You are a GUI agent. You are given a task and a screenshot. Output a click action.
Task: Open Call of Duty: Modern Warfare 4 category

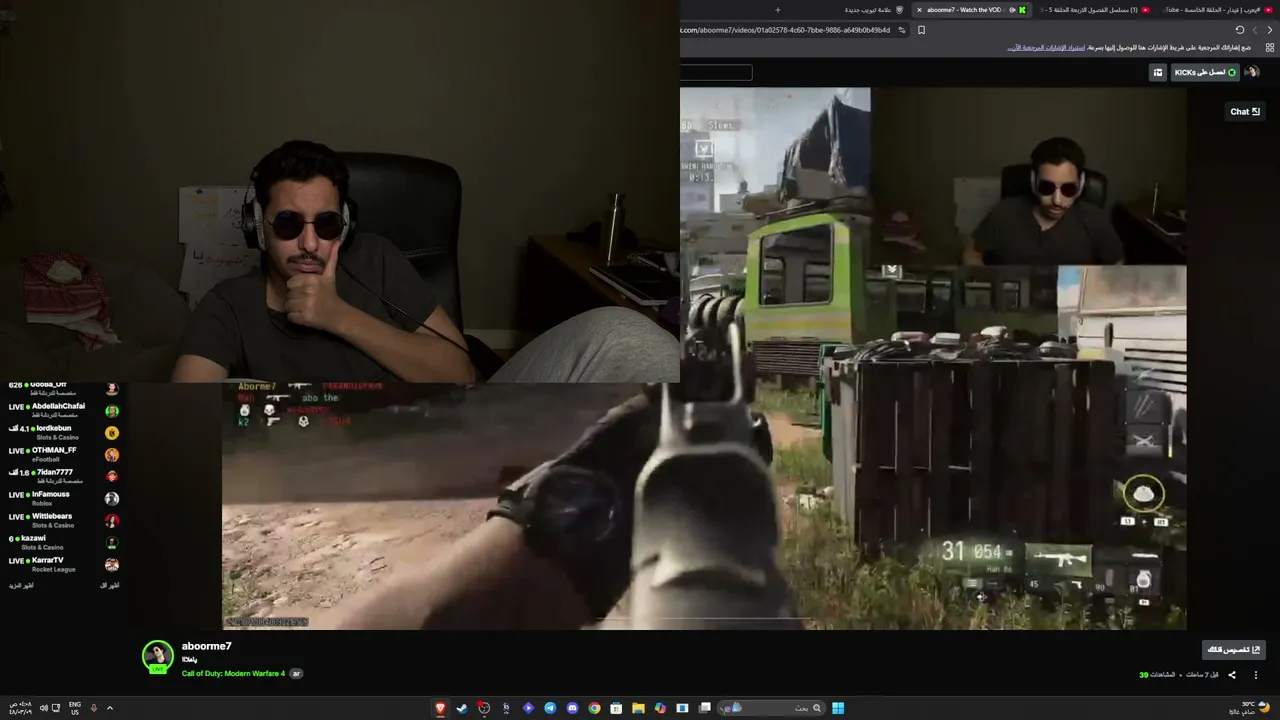pos(233,673)
